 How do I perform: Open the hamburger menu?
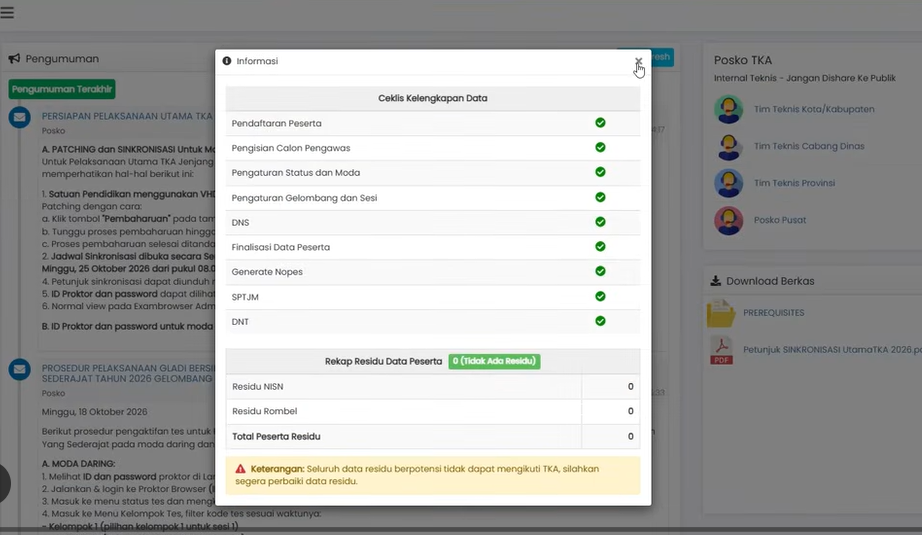pyautogui.click(x=7, y=12)
